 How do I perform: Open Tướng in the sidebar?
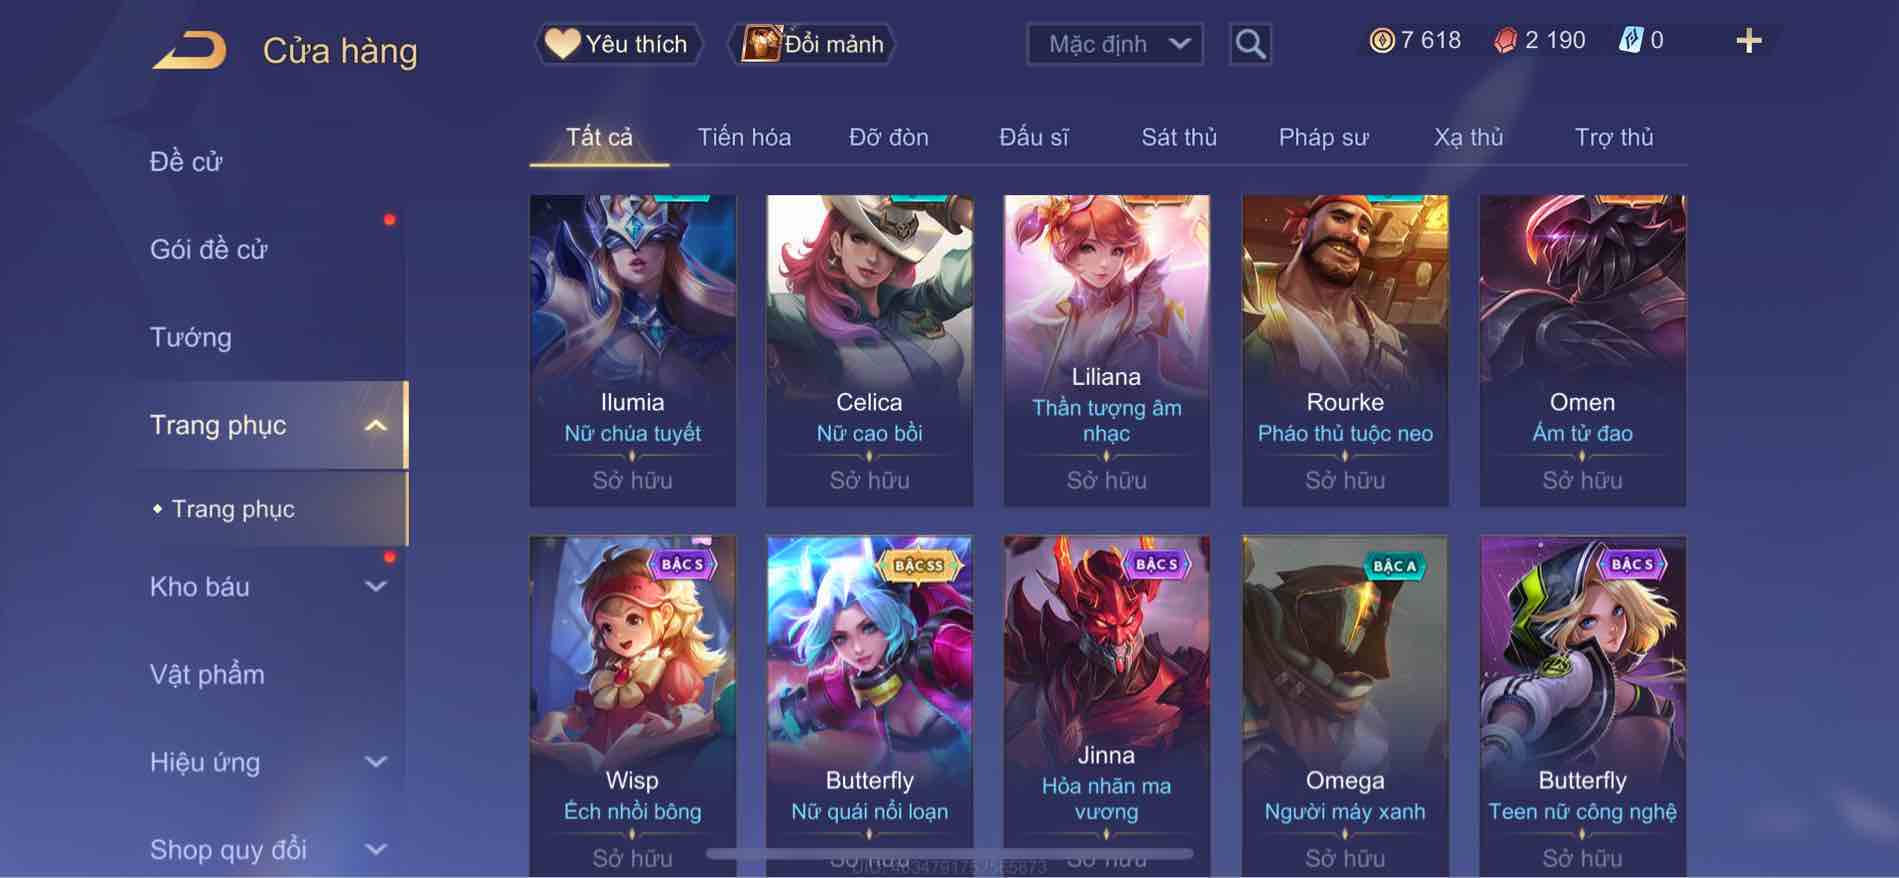[x=190, y=338]
